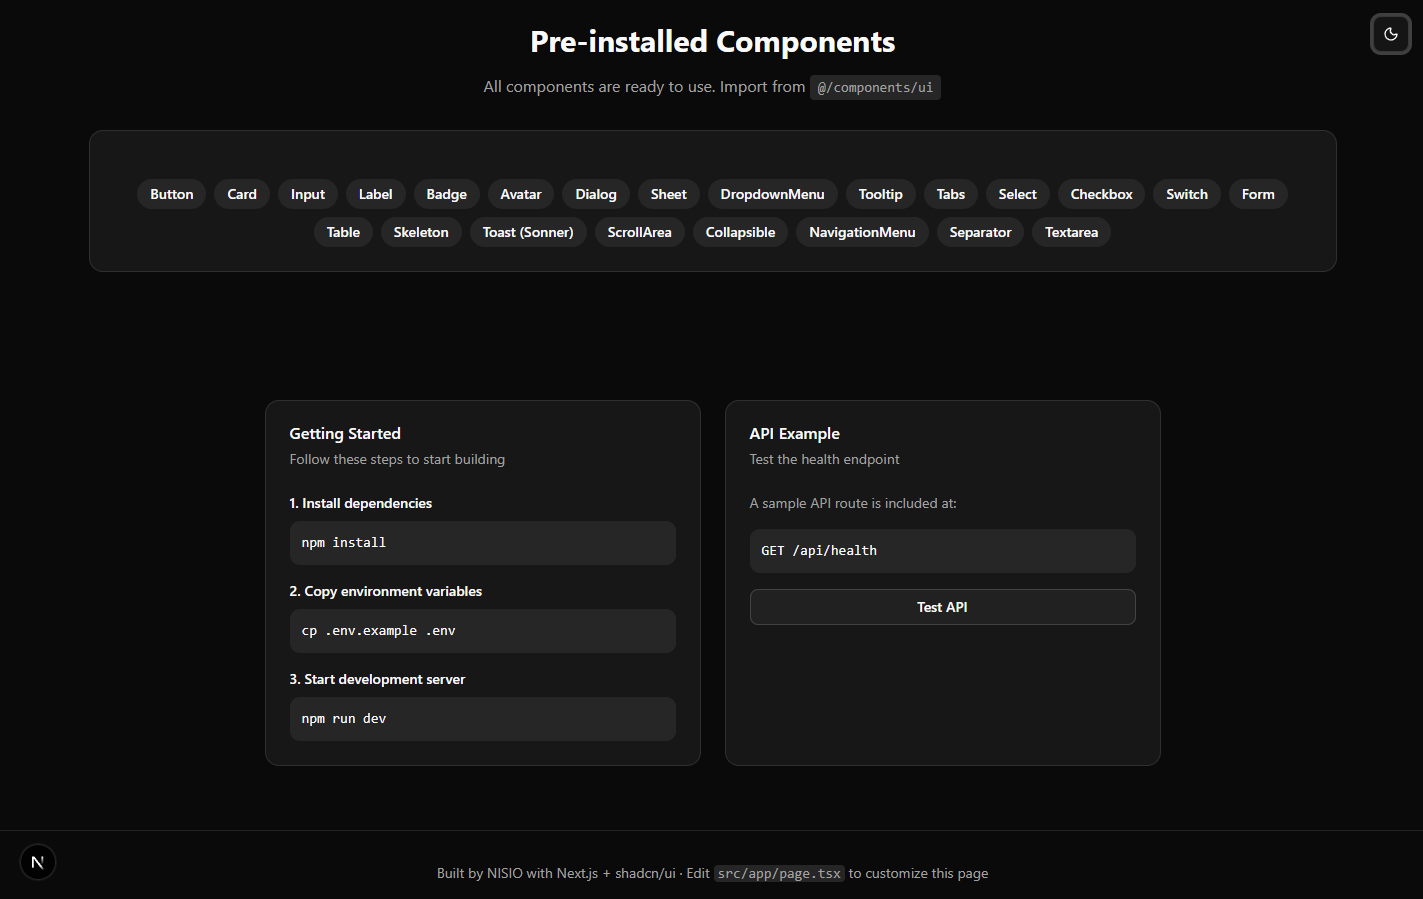Select the Button component badge
Image resolution: width=1423 pixels, height=899 pixels.
172,194
